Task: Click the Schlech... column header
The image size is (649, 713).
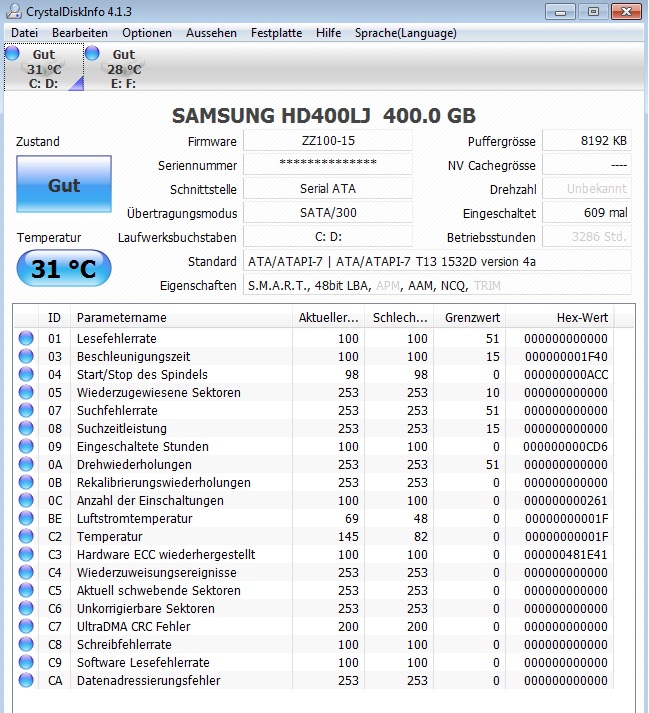Action: click(x=399, y=317)
